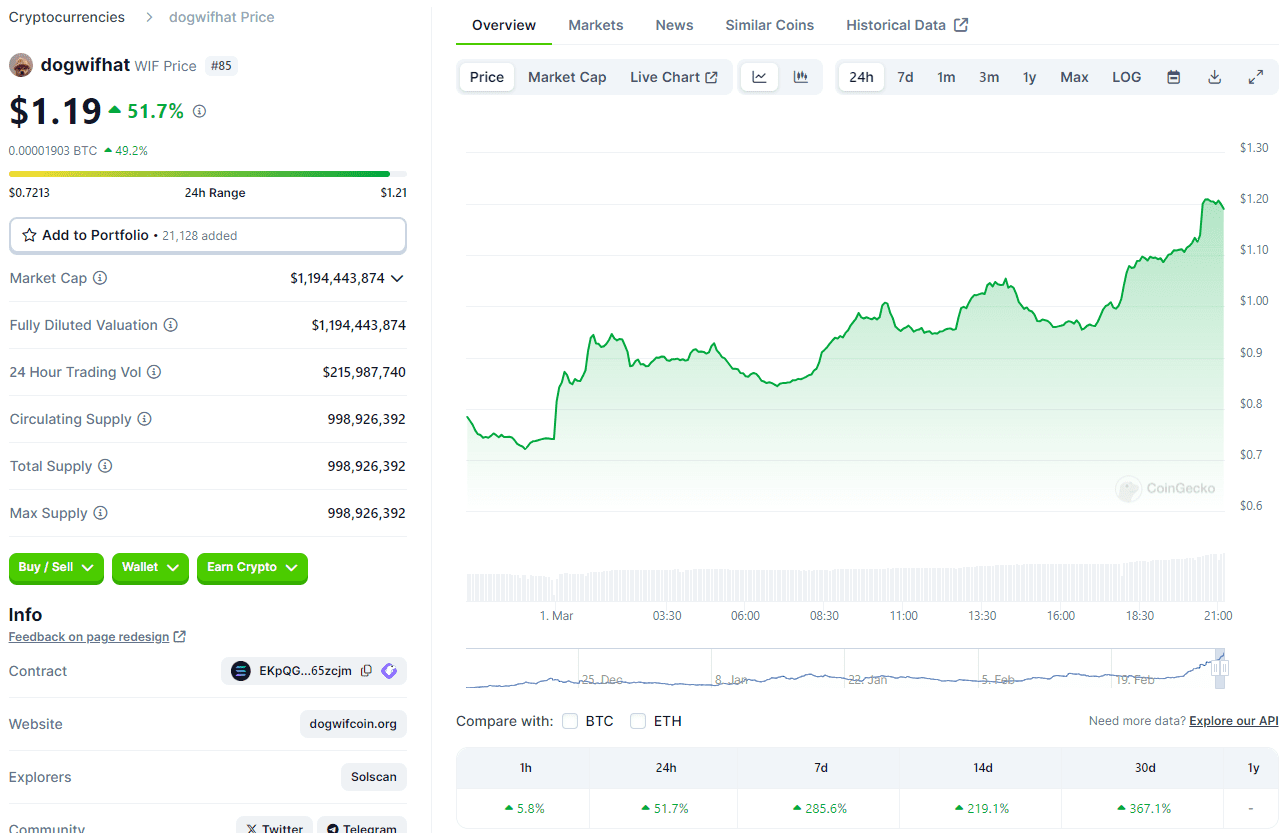Select the Market Cap chart mode
This screenshot has width=1286, height=833.
pos(567,77)
